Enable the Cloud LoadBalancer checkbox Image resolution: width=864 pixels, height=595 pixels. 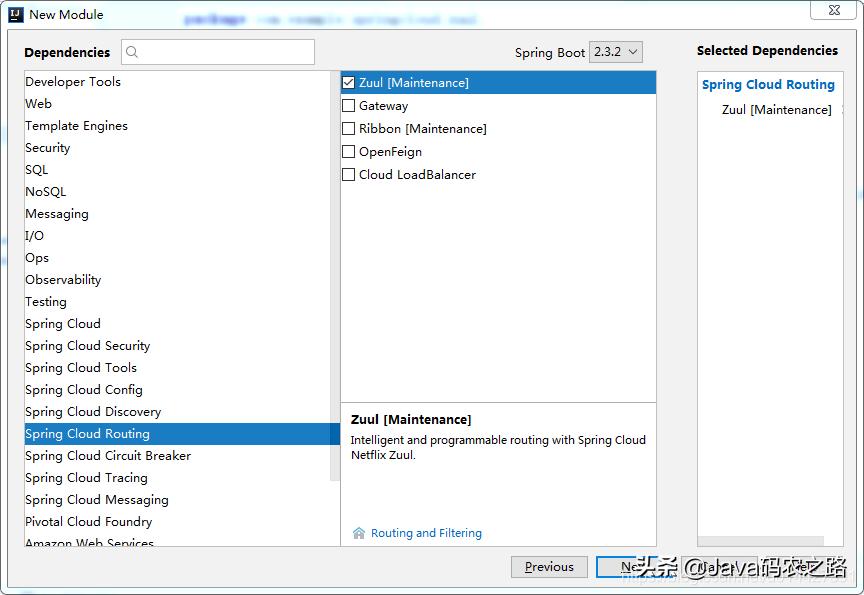coord(348,175)
